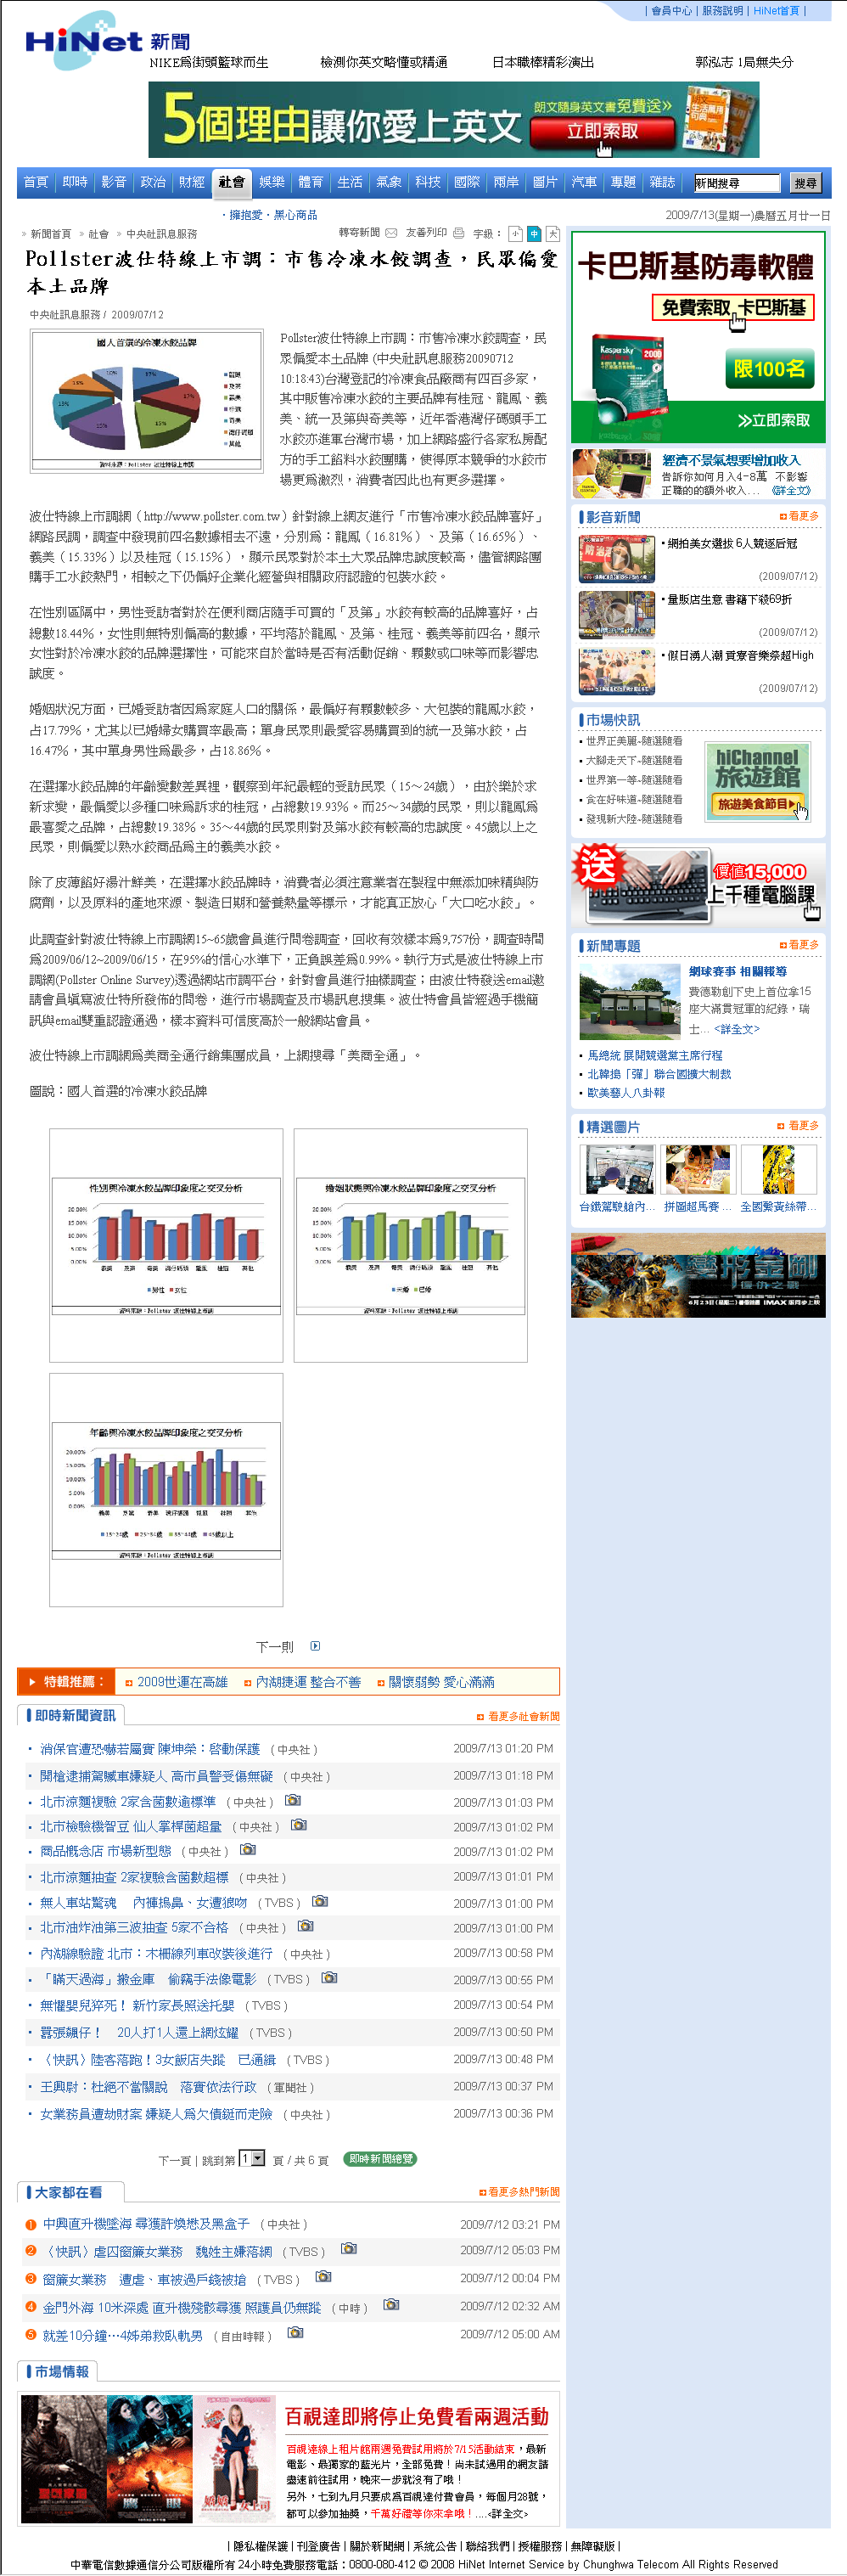Open the 娛樂 navigation tab
The height and width of the screenshot is (2576, 847).
pos(271,183)
